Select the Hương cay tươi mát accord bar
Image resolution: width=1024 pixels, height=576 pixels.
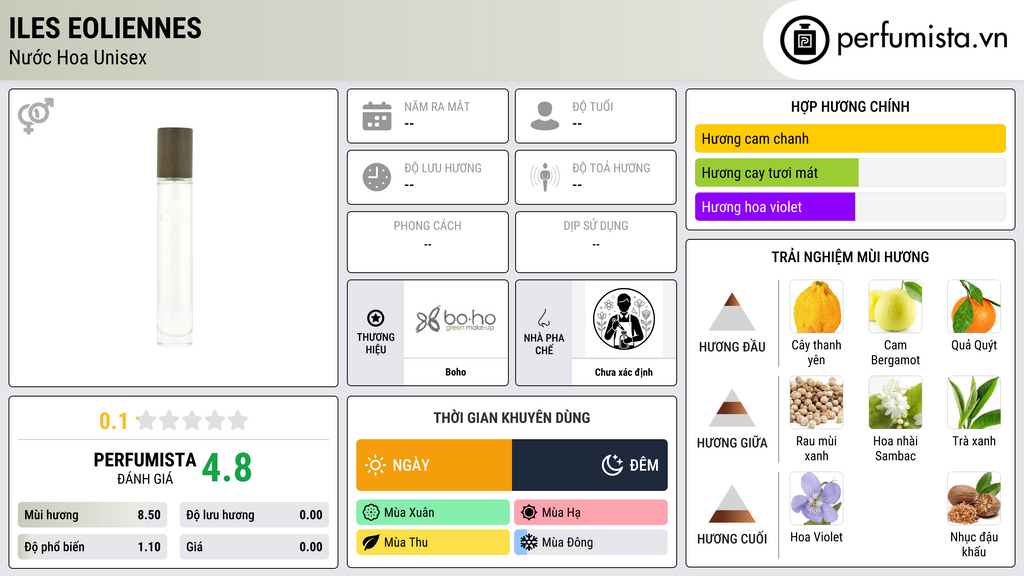(850, 173)
